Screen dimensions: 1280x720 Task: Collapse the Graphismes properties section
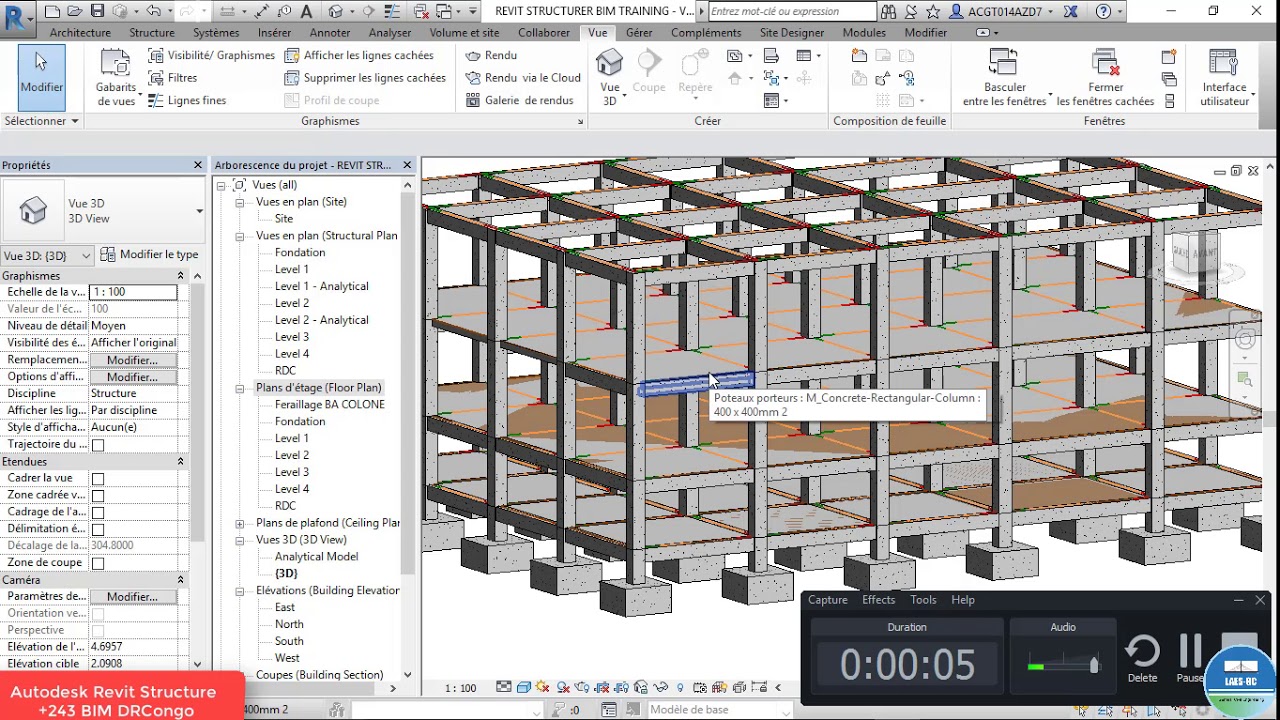(x=180, y=276)
